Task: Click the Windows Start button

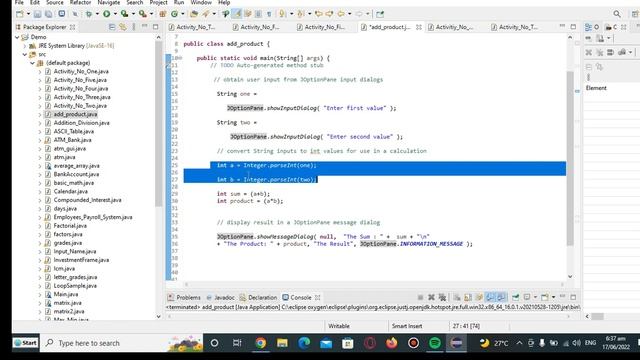Action: pyautogui.click(x=25, y=343)
